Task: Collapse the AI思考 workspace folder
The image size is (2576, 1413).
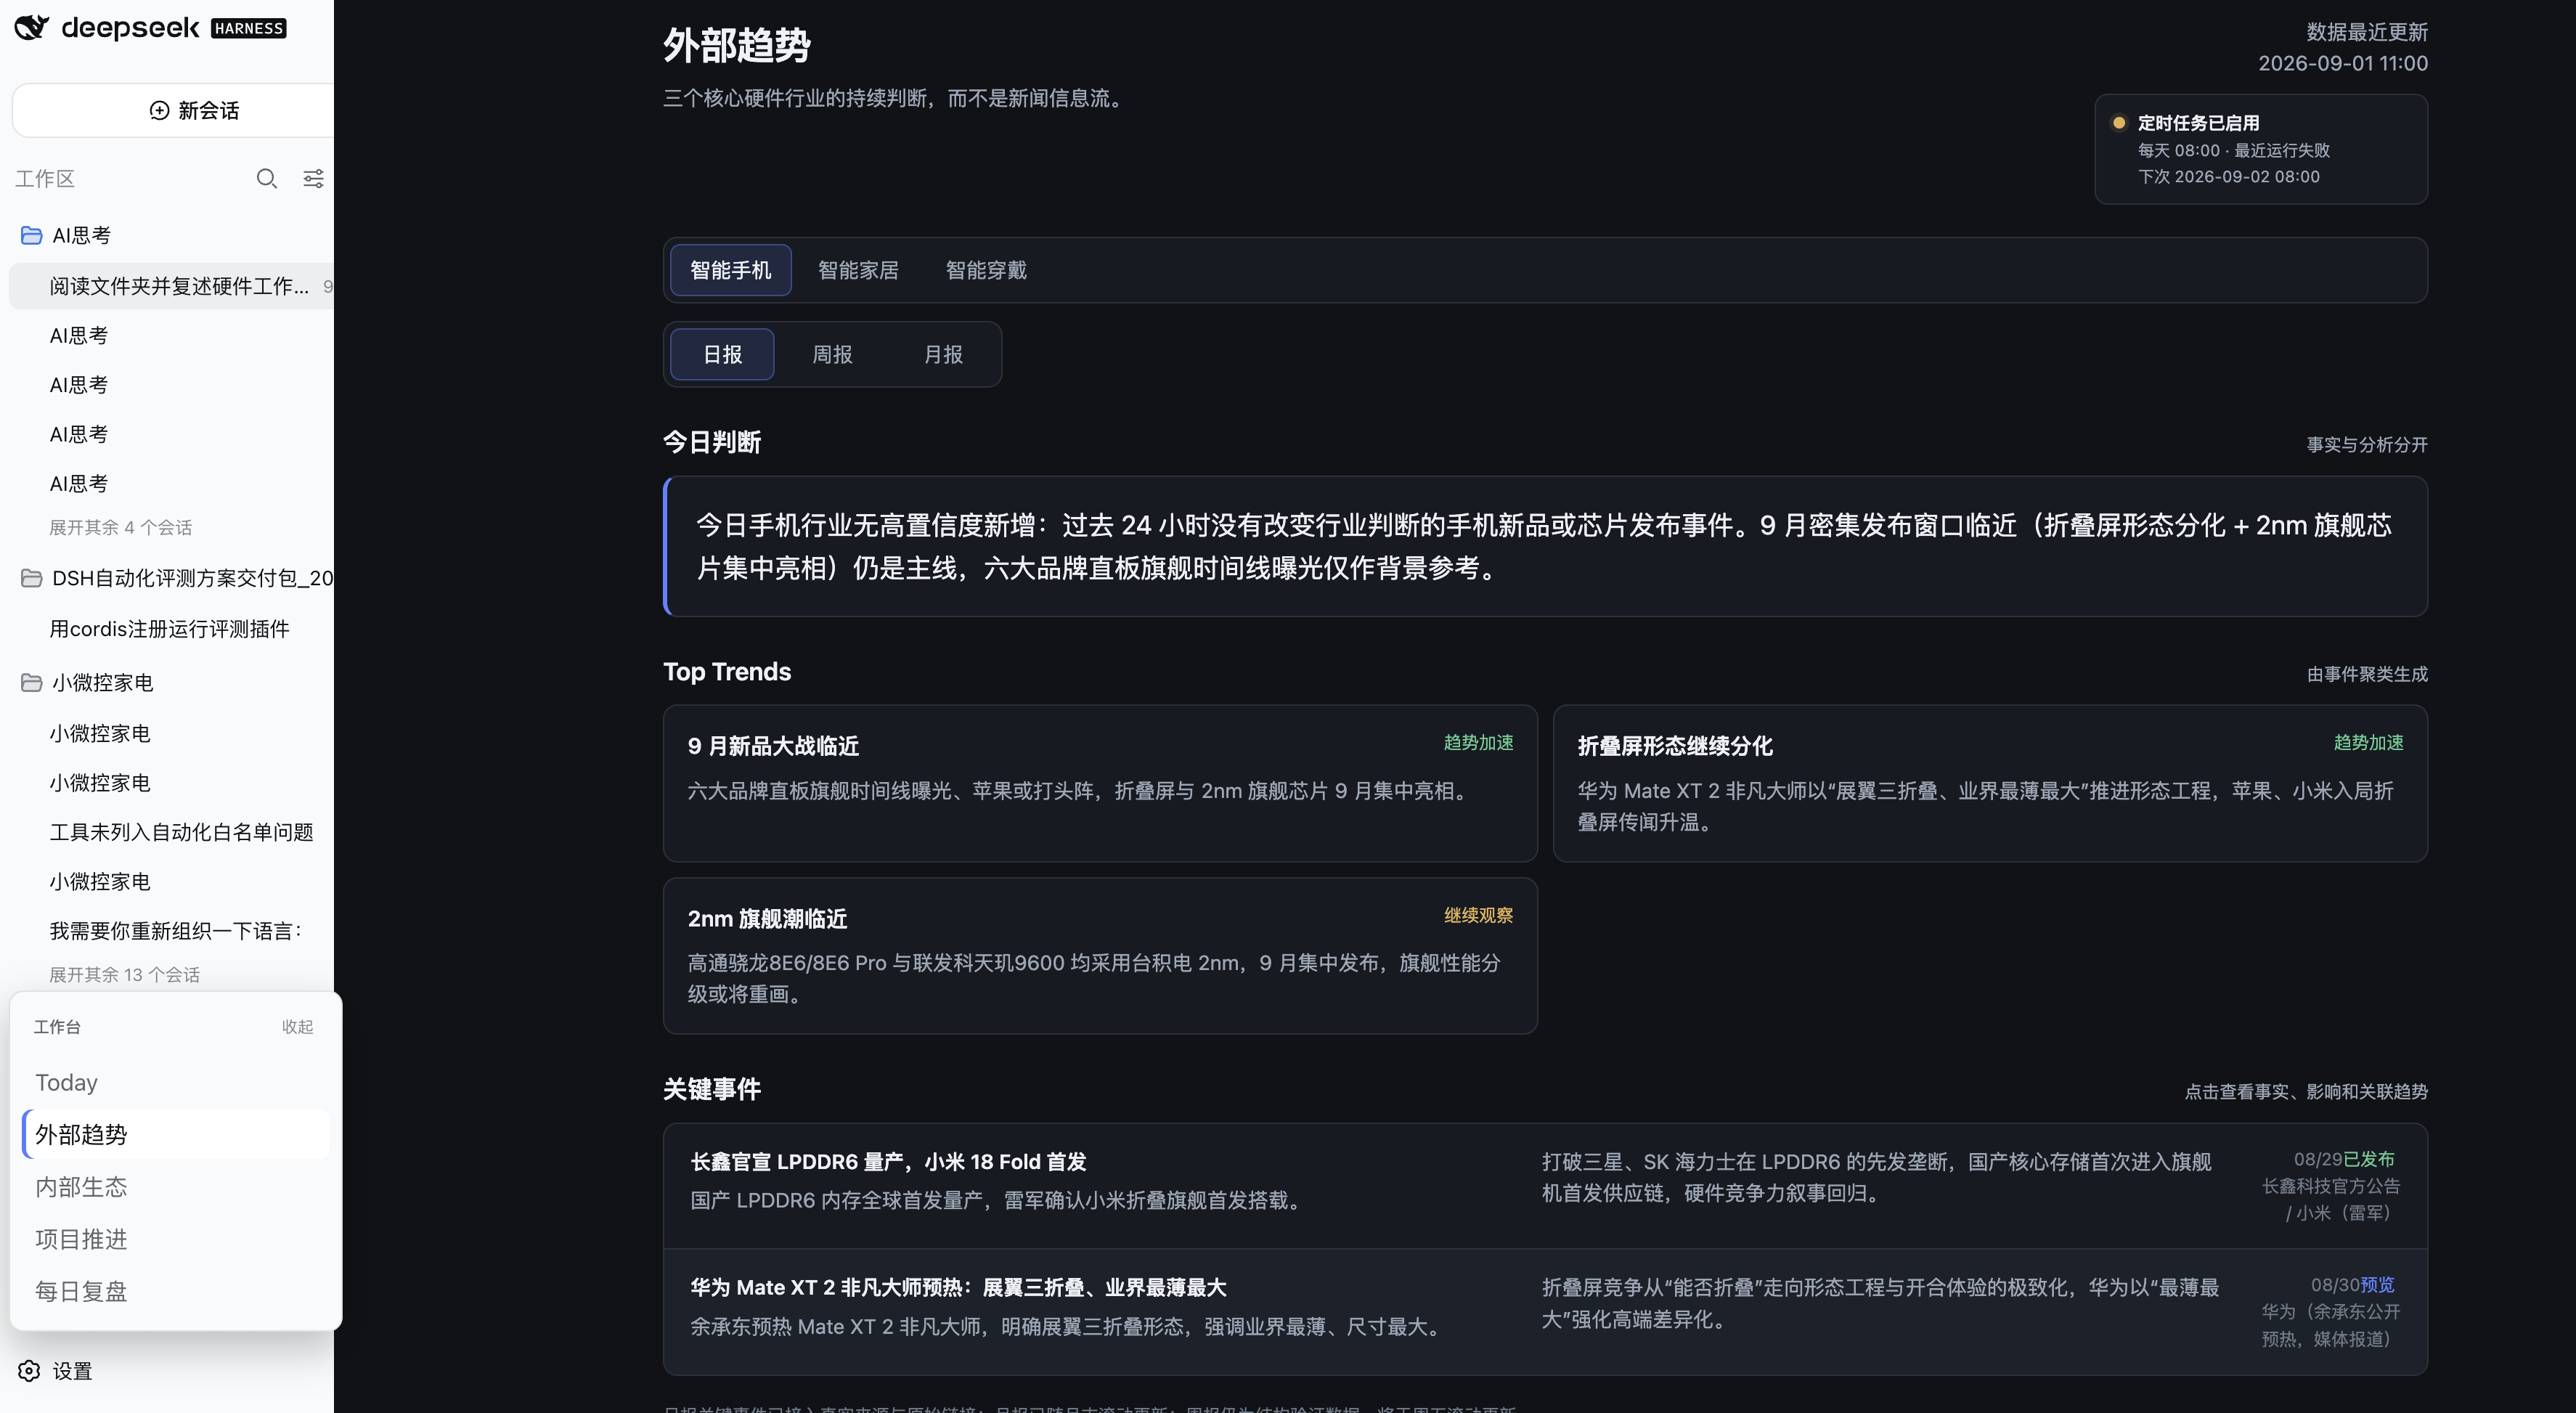Action: point(81,236)
